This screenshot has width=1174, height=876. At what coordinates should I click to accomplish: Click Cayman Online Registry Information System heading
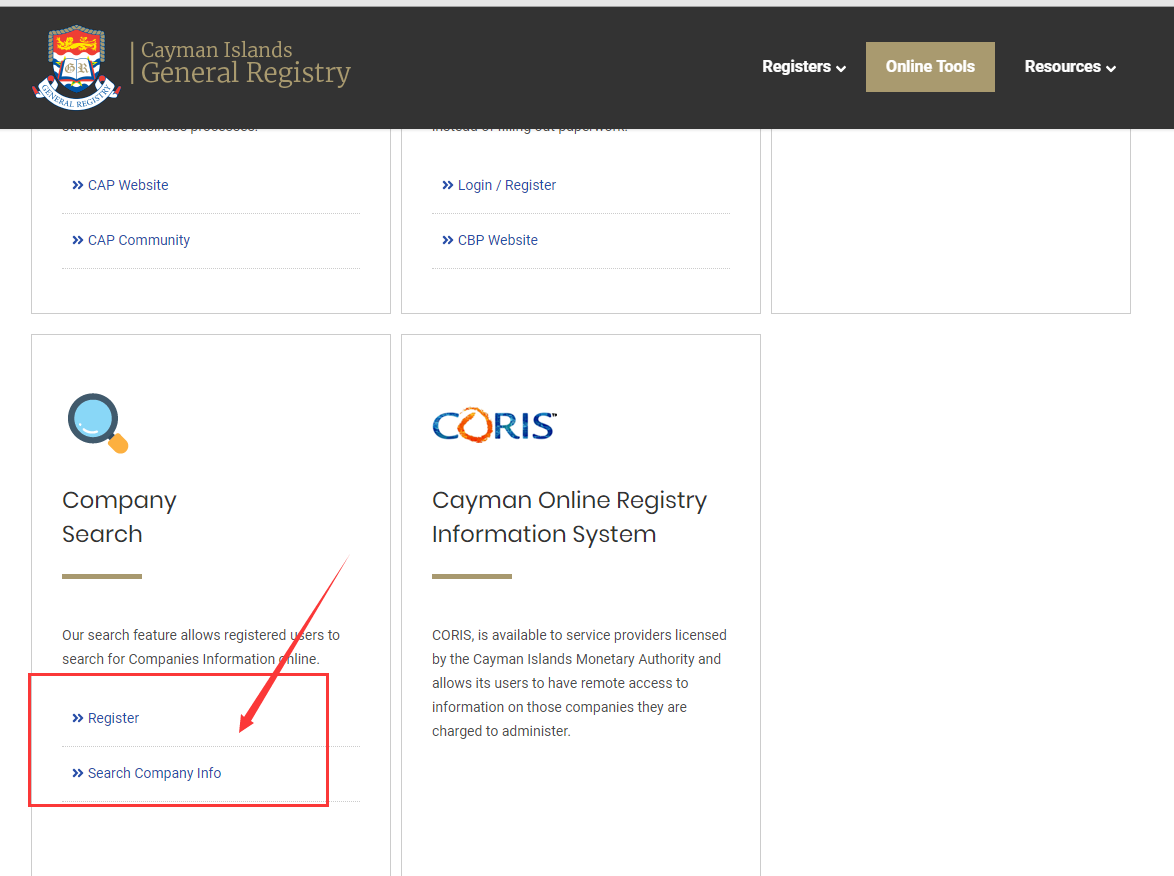point(569,517)
